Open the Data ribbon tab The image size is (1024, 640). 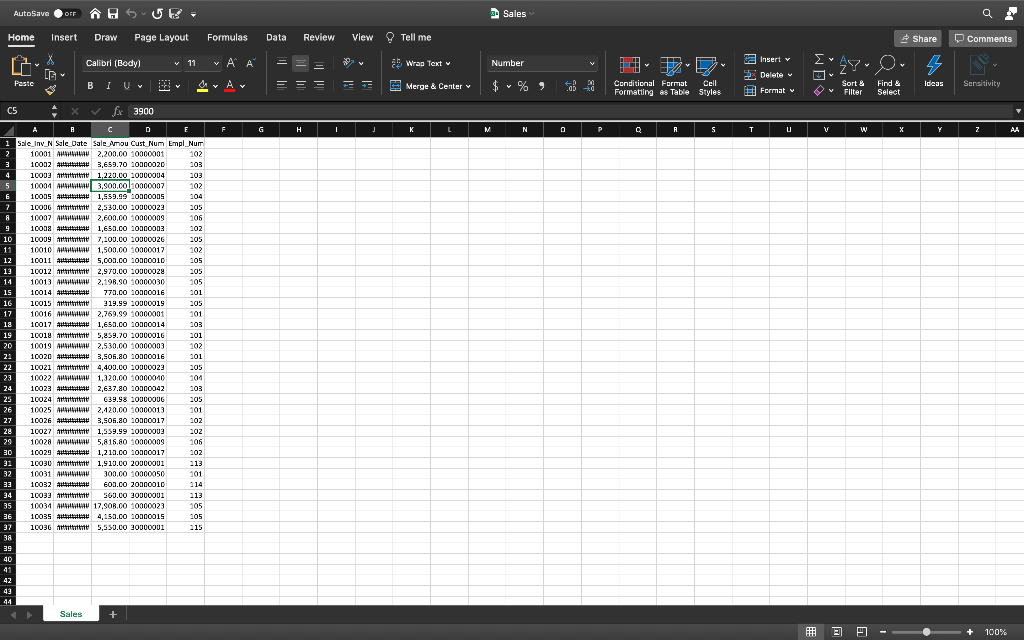pos(276,37)
